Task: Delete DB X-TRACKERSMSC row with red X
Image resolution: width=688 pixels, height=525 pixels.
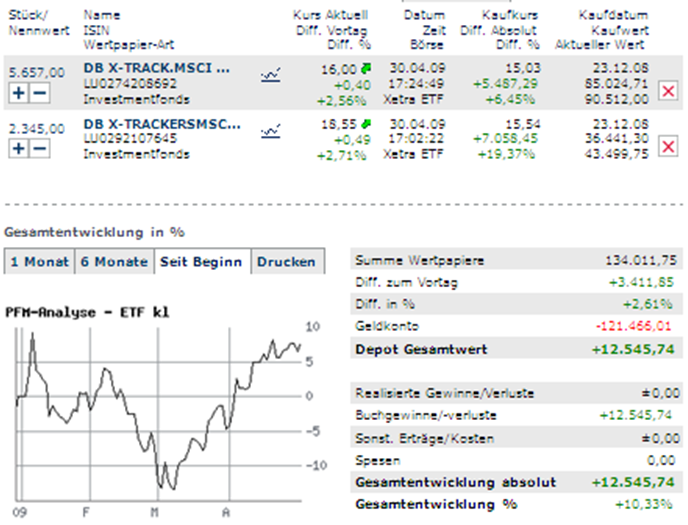Action: point(668,147)
